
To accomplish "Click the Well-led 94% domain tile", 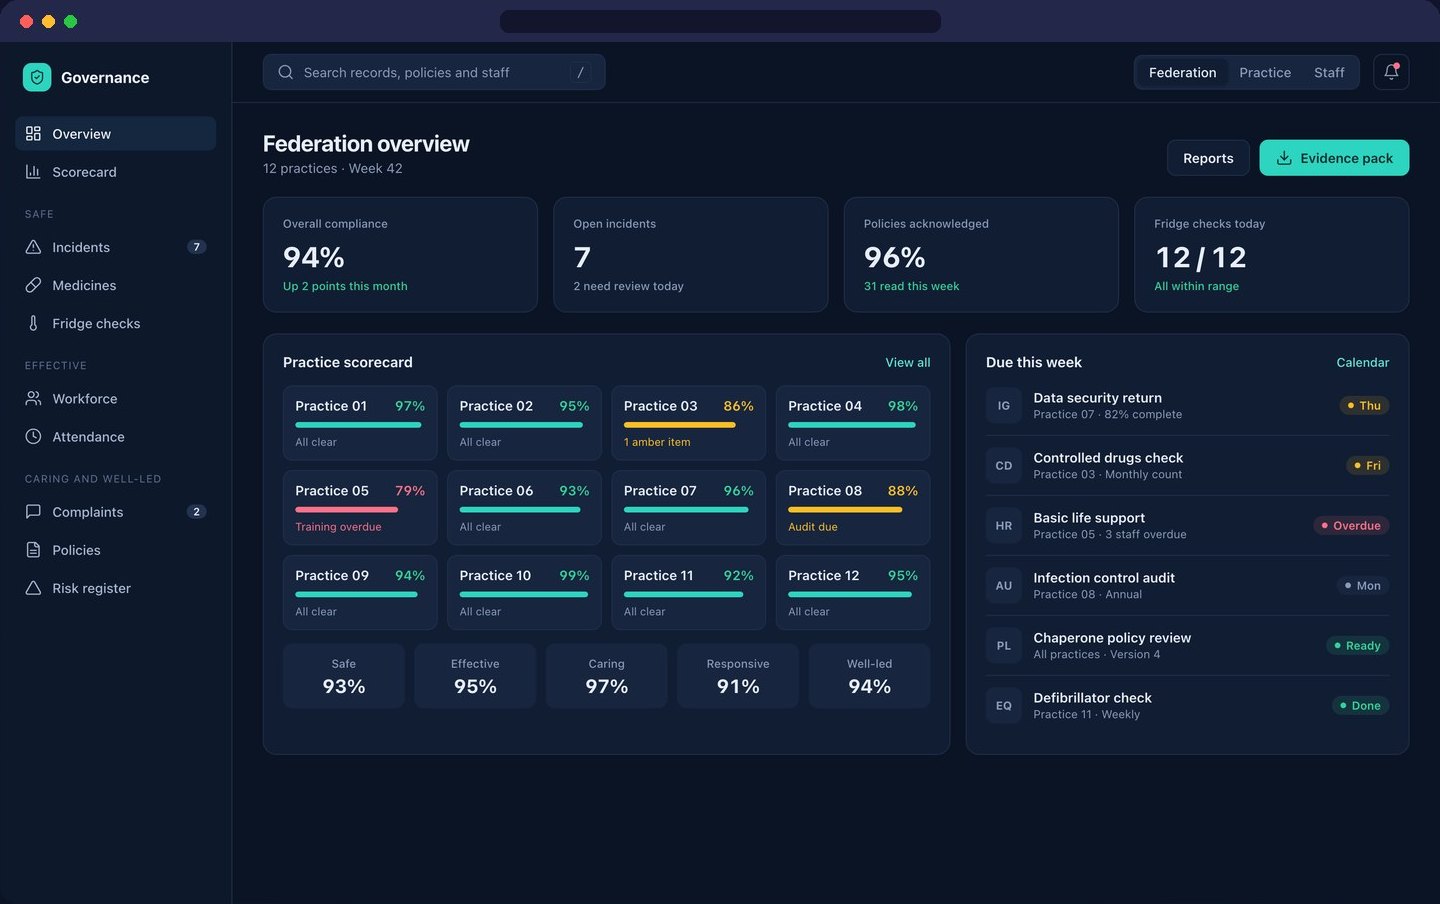I will pyautogui.click(x=870, y=676).
